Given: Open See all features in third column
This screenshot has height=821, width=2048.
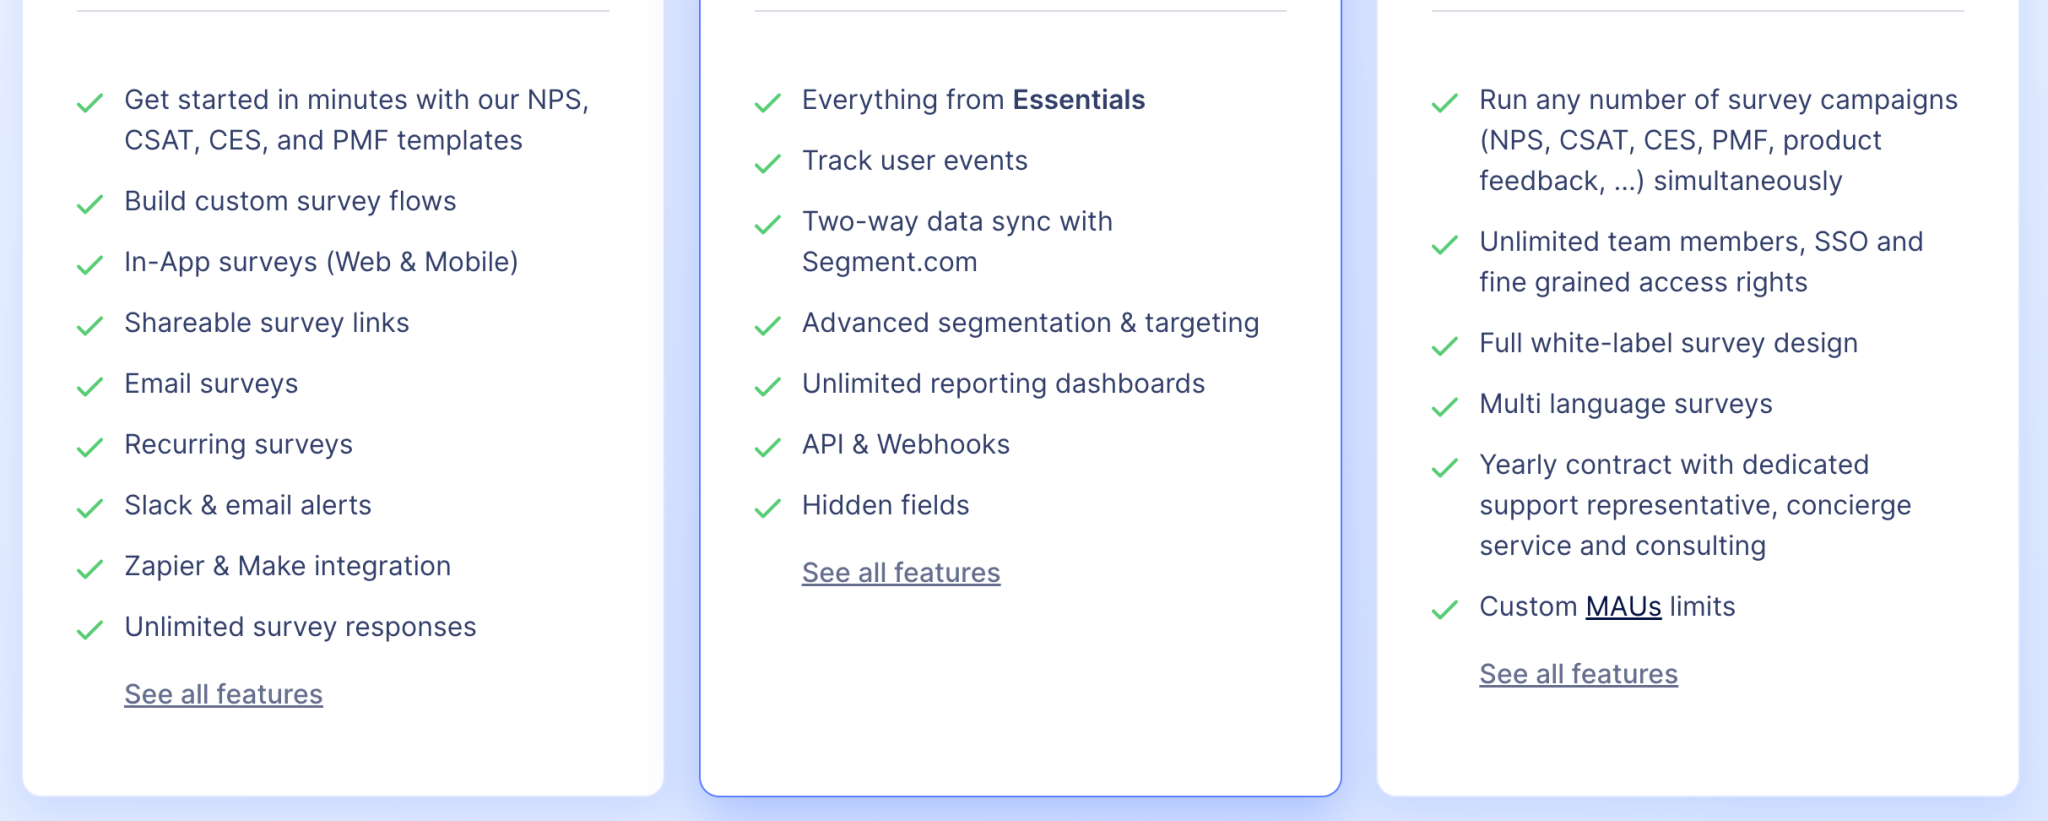Looking at the screenshot, I should pos(1578,673).
